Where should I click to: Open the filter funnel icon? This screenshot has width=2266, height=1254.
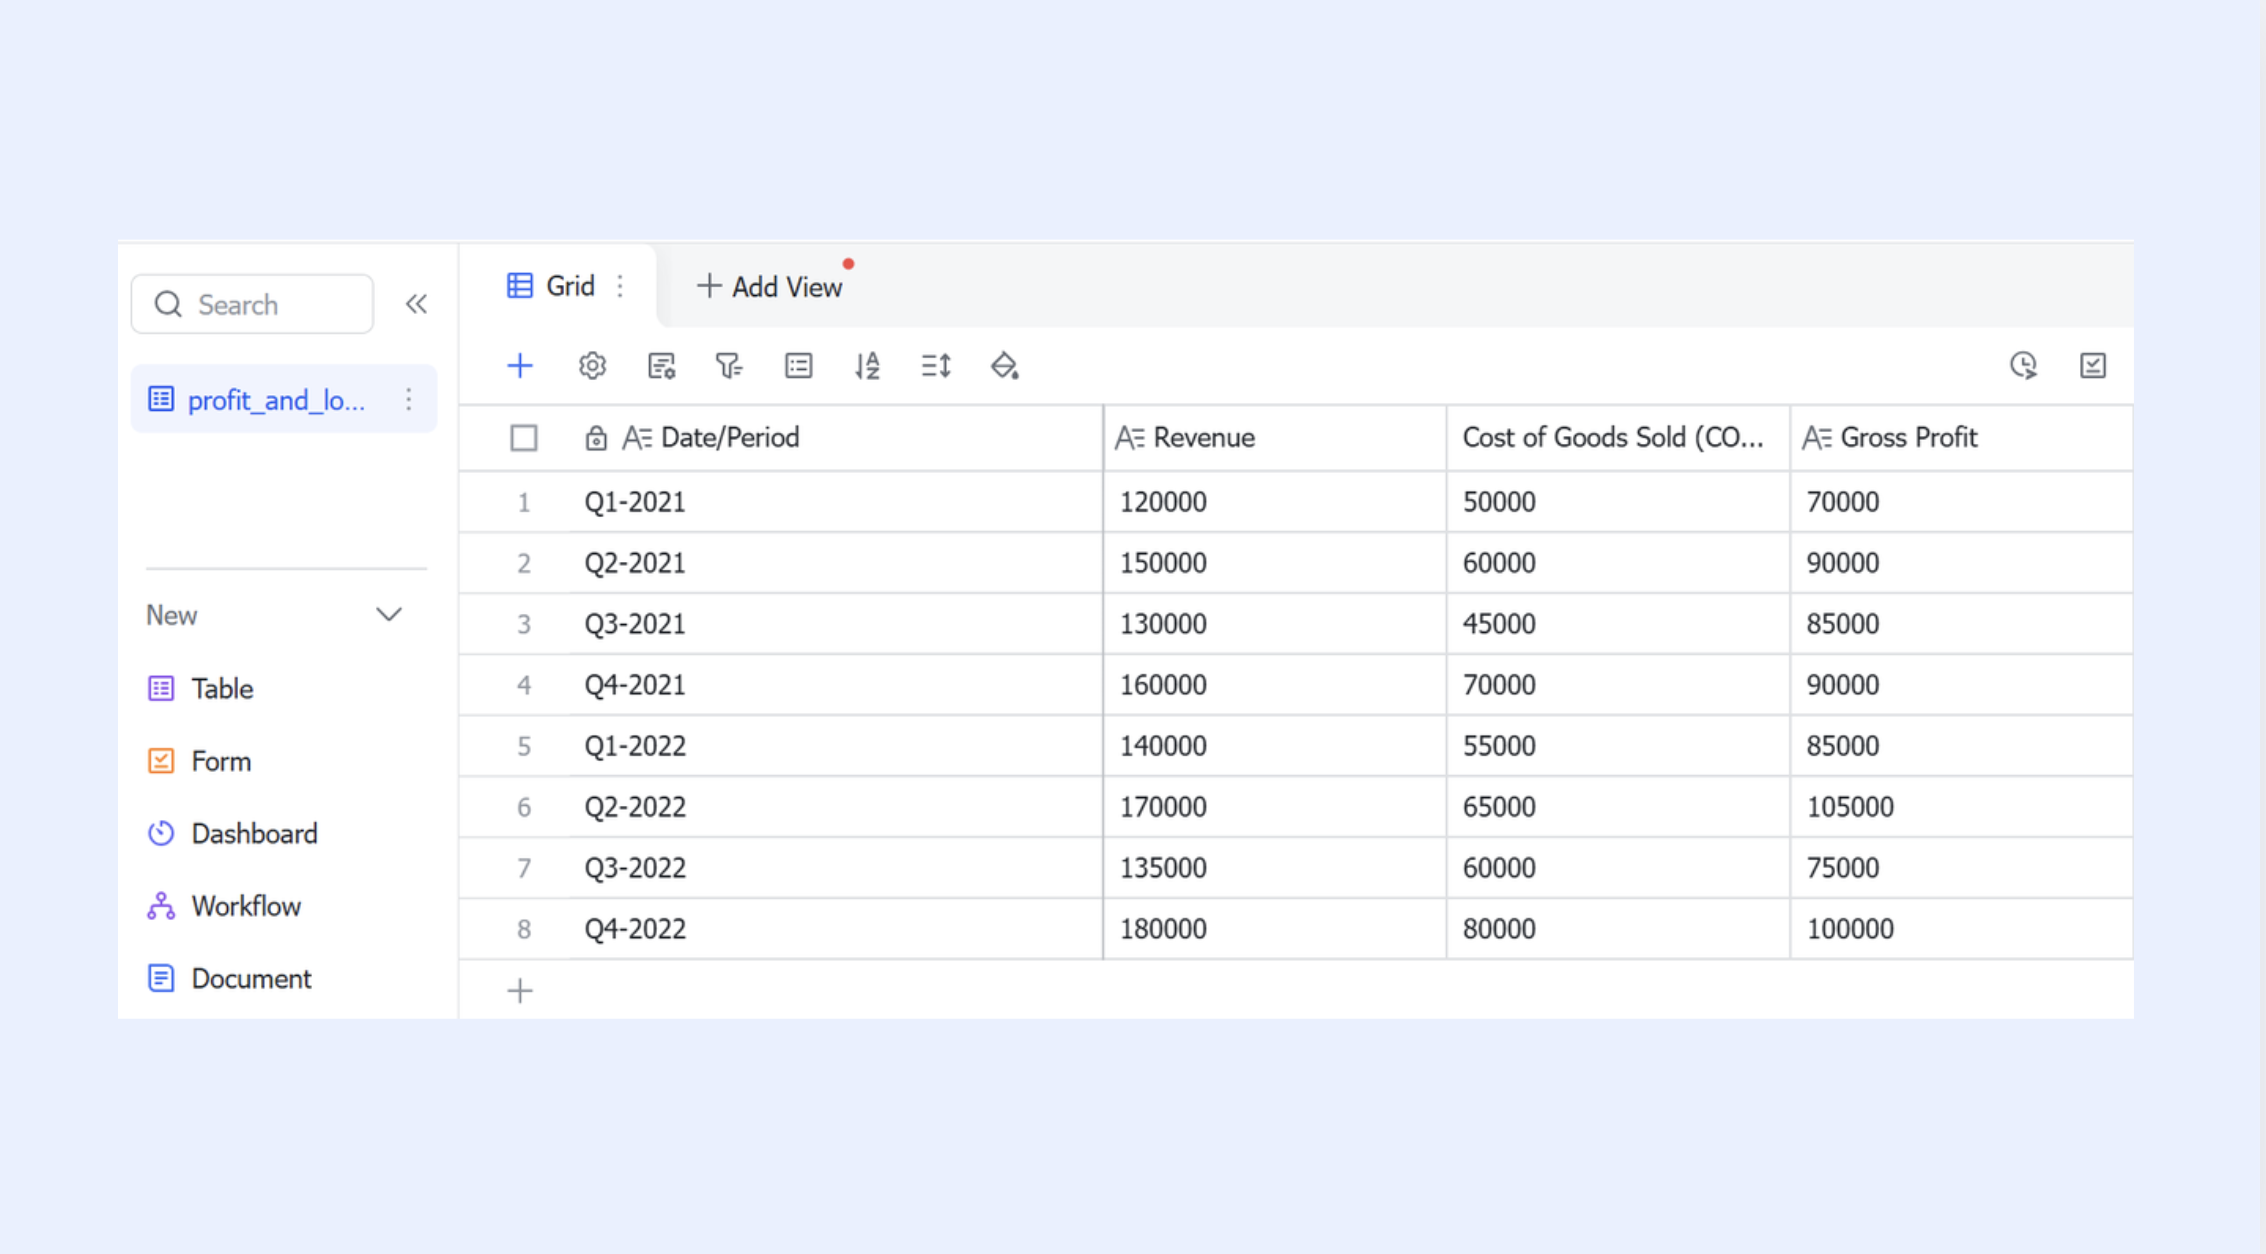tap(729, 366)
